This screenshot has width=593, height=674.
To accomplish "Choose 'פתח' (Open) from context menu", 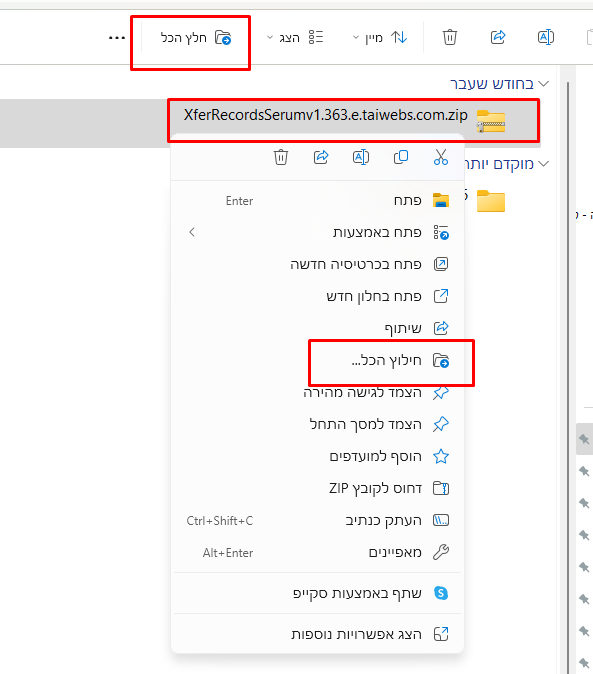I will coord(318,201).
